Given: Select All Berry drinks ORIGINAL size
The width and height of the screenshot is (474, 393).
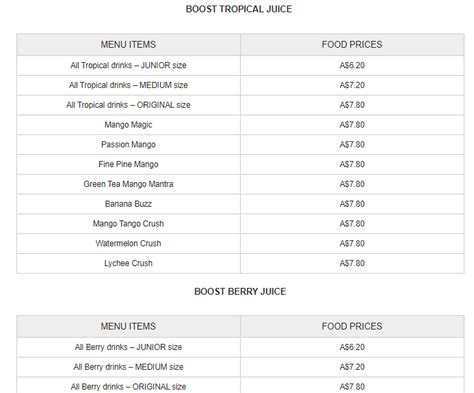Looking at the screenshot, I should click(128, 387).
